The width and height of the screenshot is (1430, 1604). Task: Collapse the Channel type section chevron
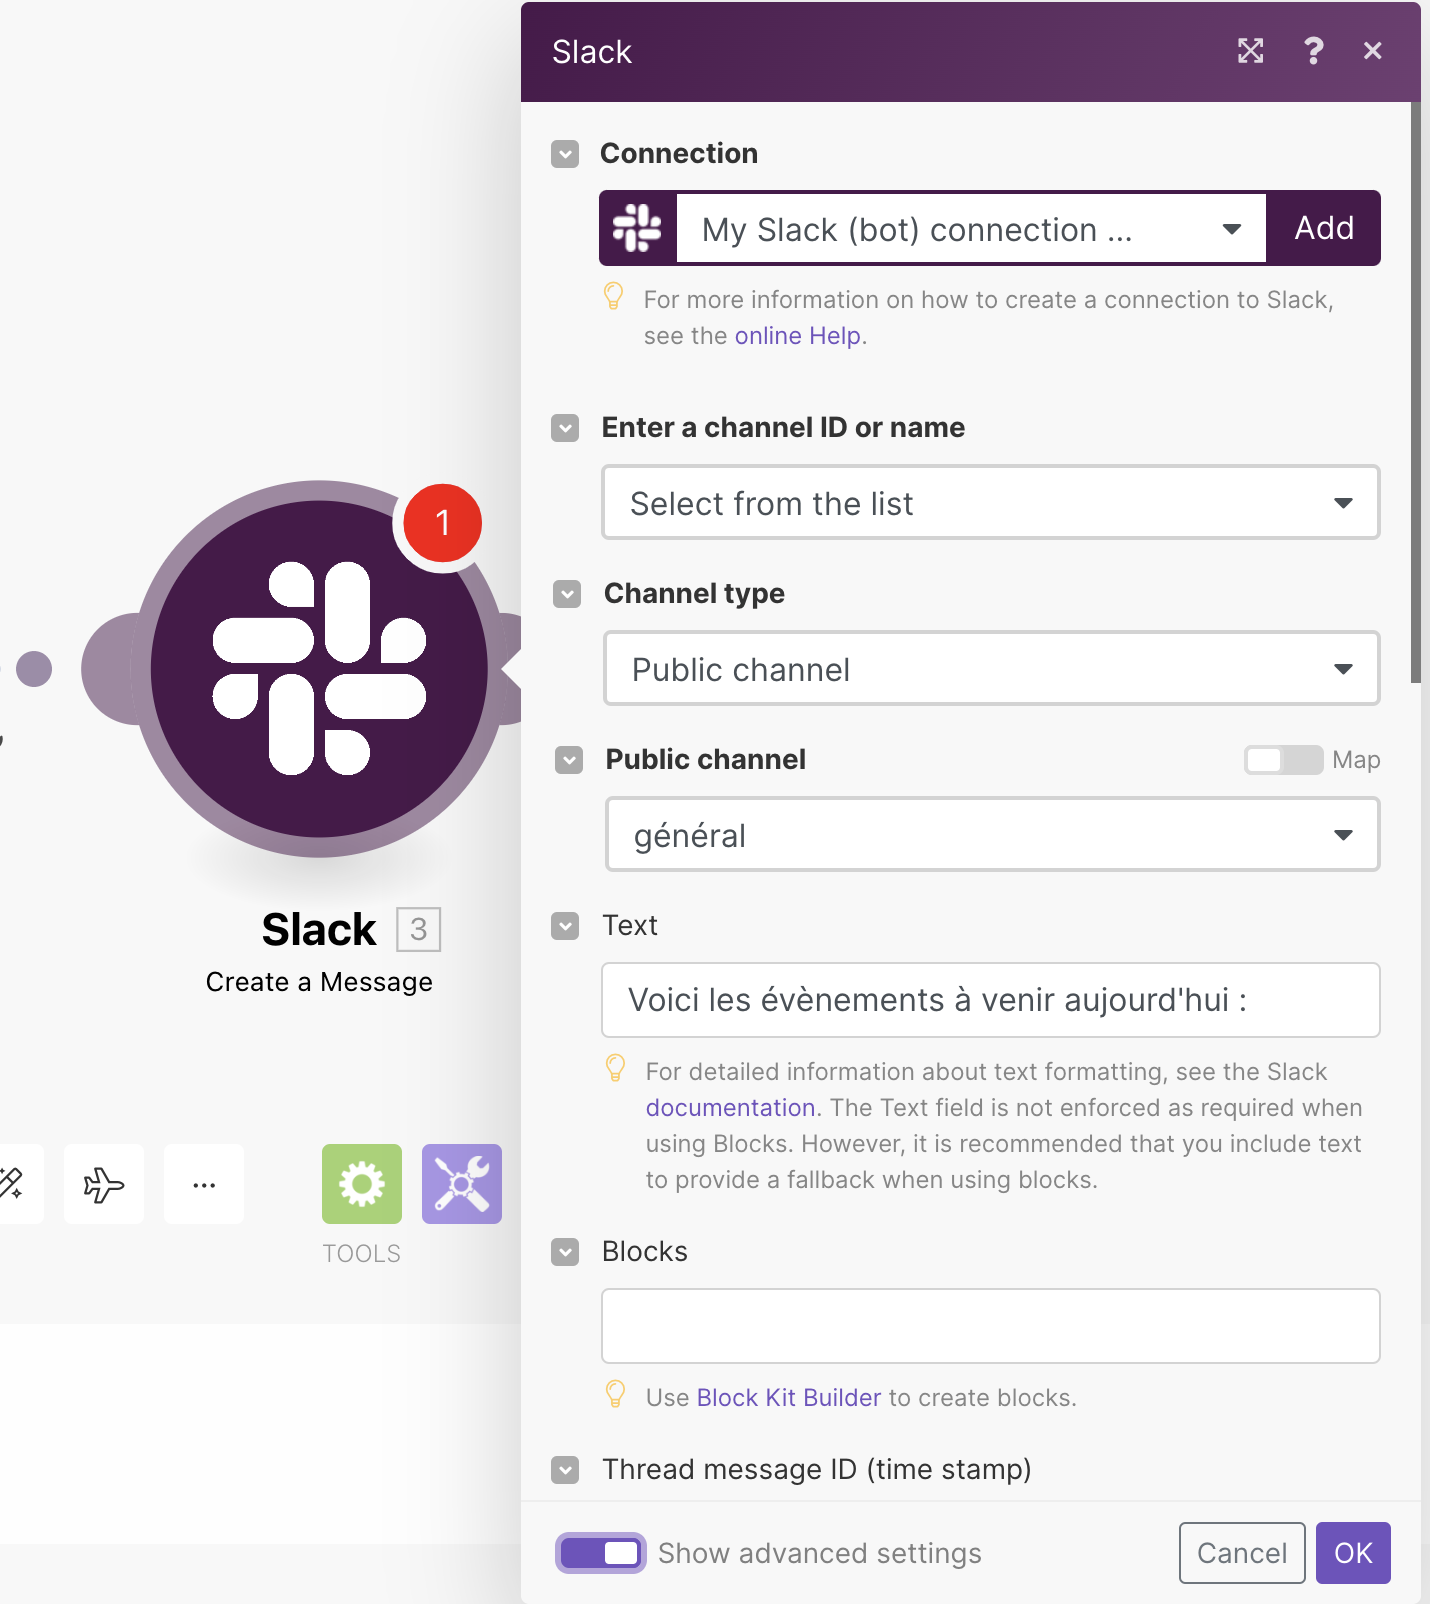tap(567, 594)
